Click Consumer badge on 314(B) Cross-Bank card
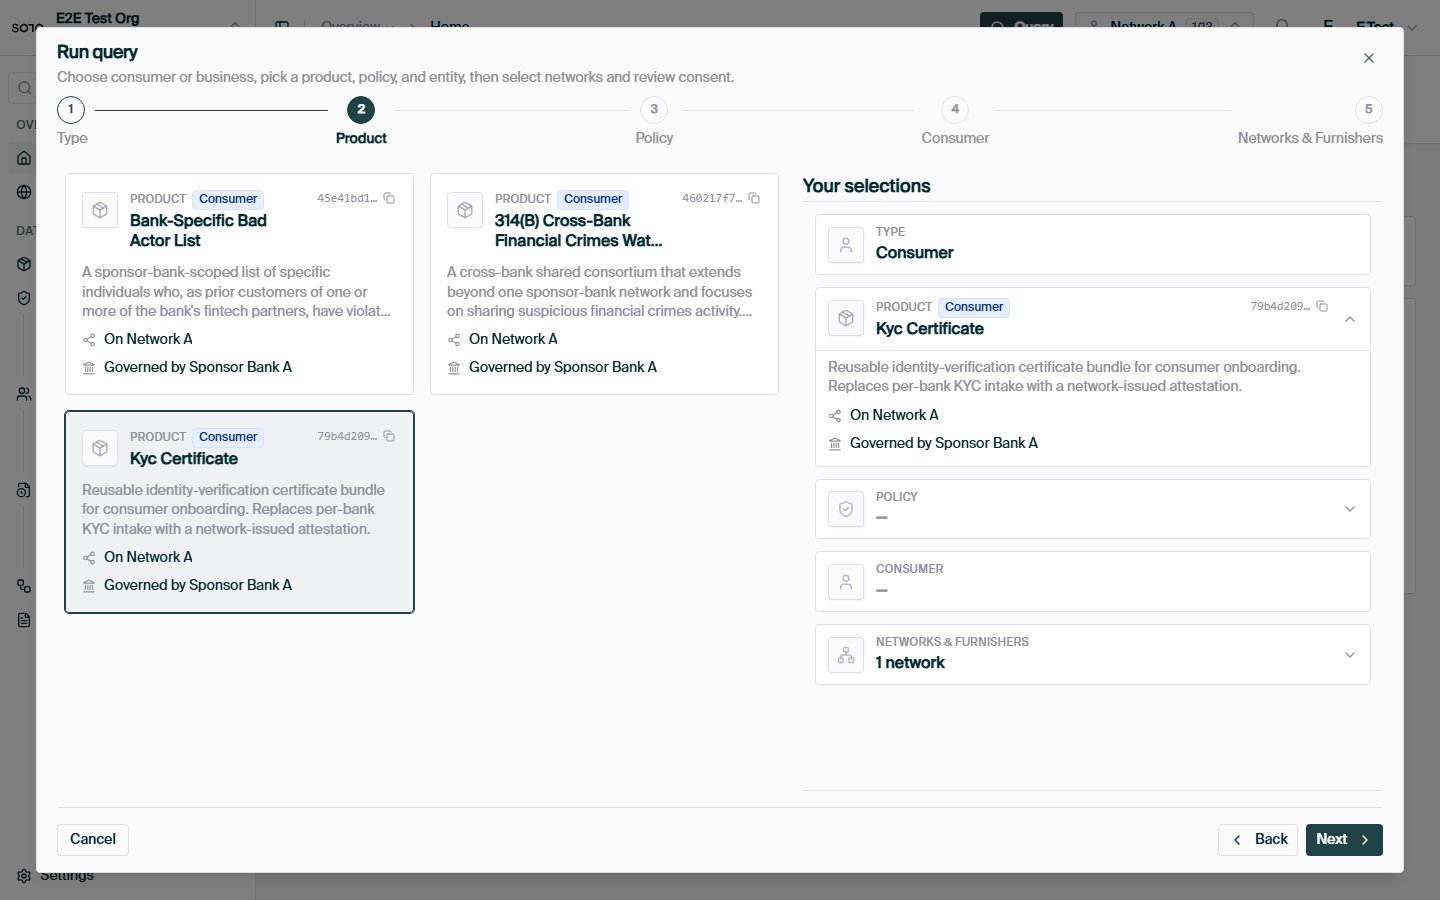 [x=593, y=199]
